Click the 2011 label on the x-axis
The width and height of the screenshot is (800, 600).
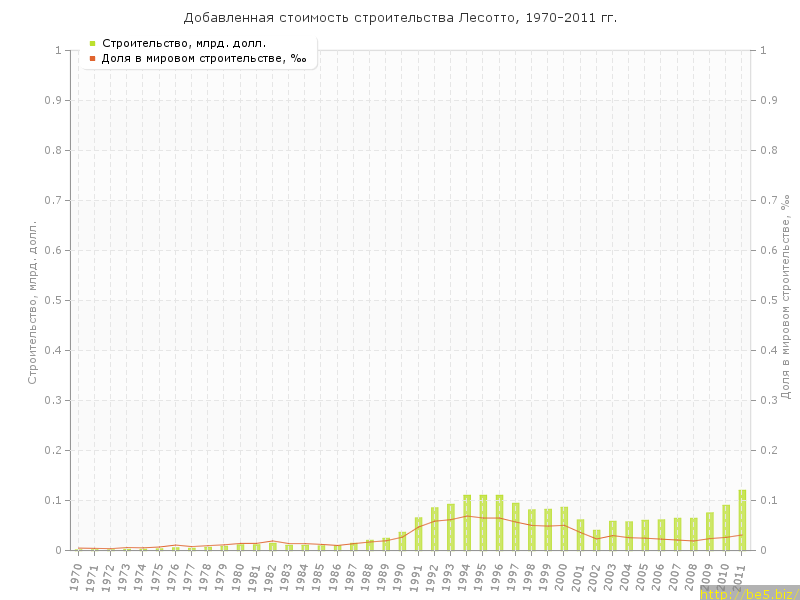[739, 576]
